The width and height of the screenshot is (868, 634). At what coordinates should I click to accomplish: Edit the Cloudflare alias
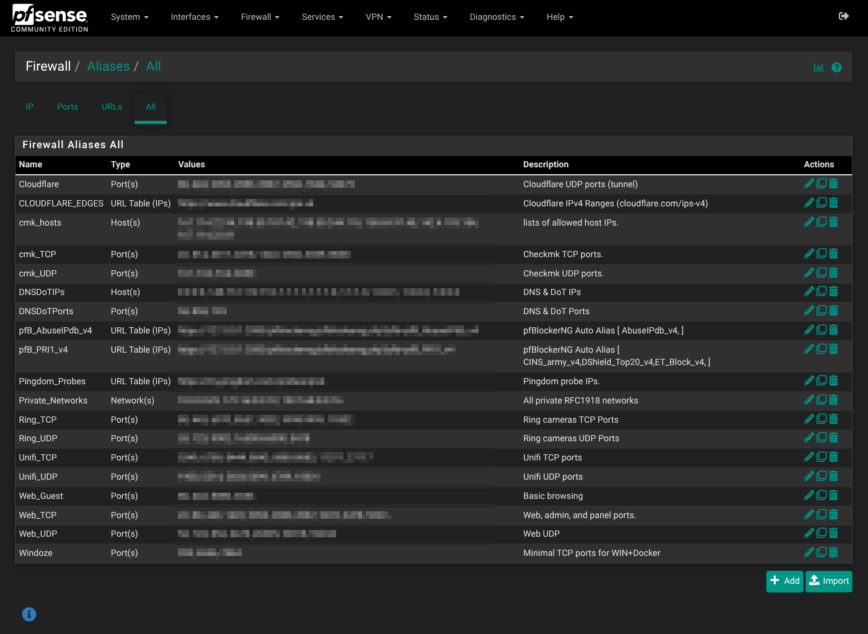click(809, 183)
